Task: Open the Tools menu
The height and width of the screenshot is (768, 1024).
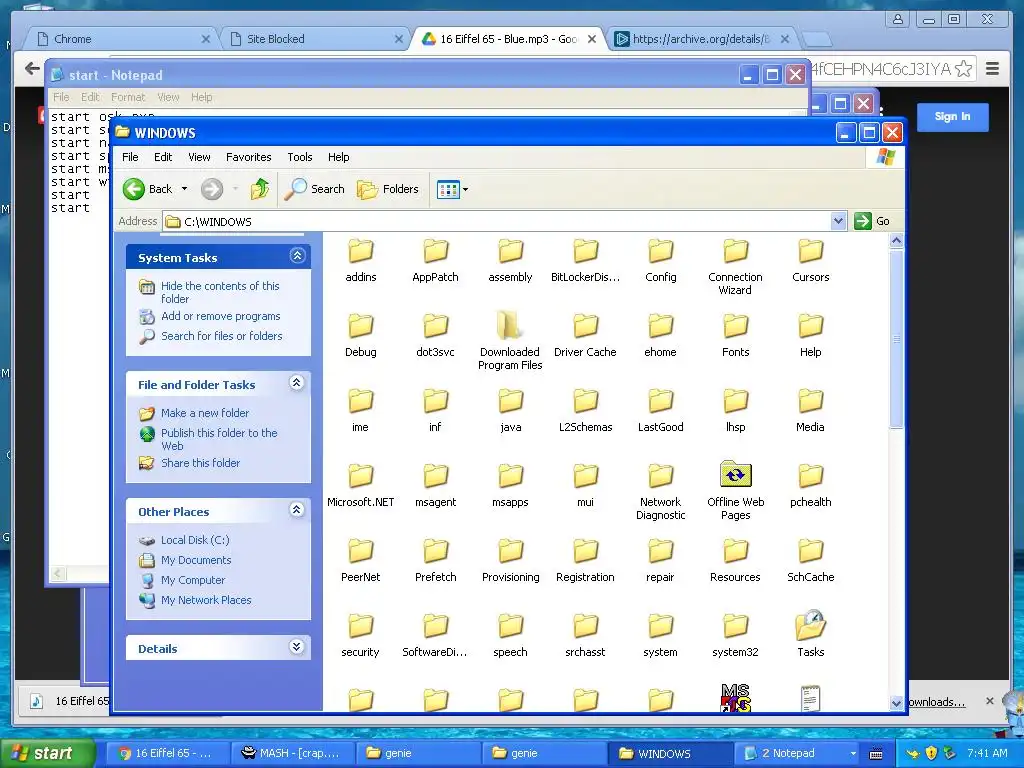Action: [300, 157]
